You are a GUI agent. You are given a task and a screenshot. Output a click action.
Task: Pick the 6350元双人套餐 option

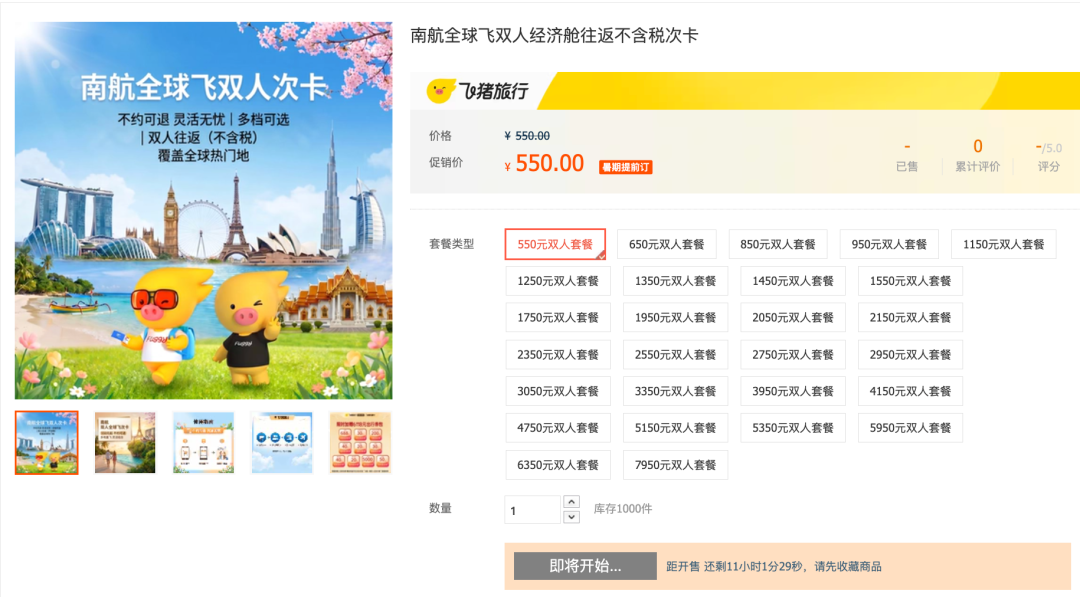pyautogui.click(x=558, y=465)
